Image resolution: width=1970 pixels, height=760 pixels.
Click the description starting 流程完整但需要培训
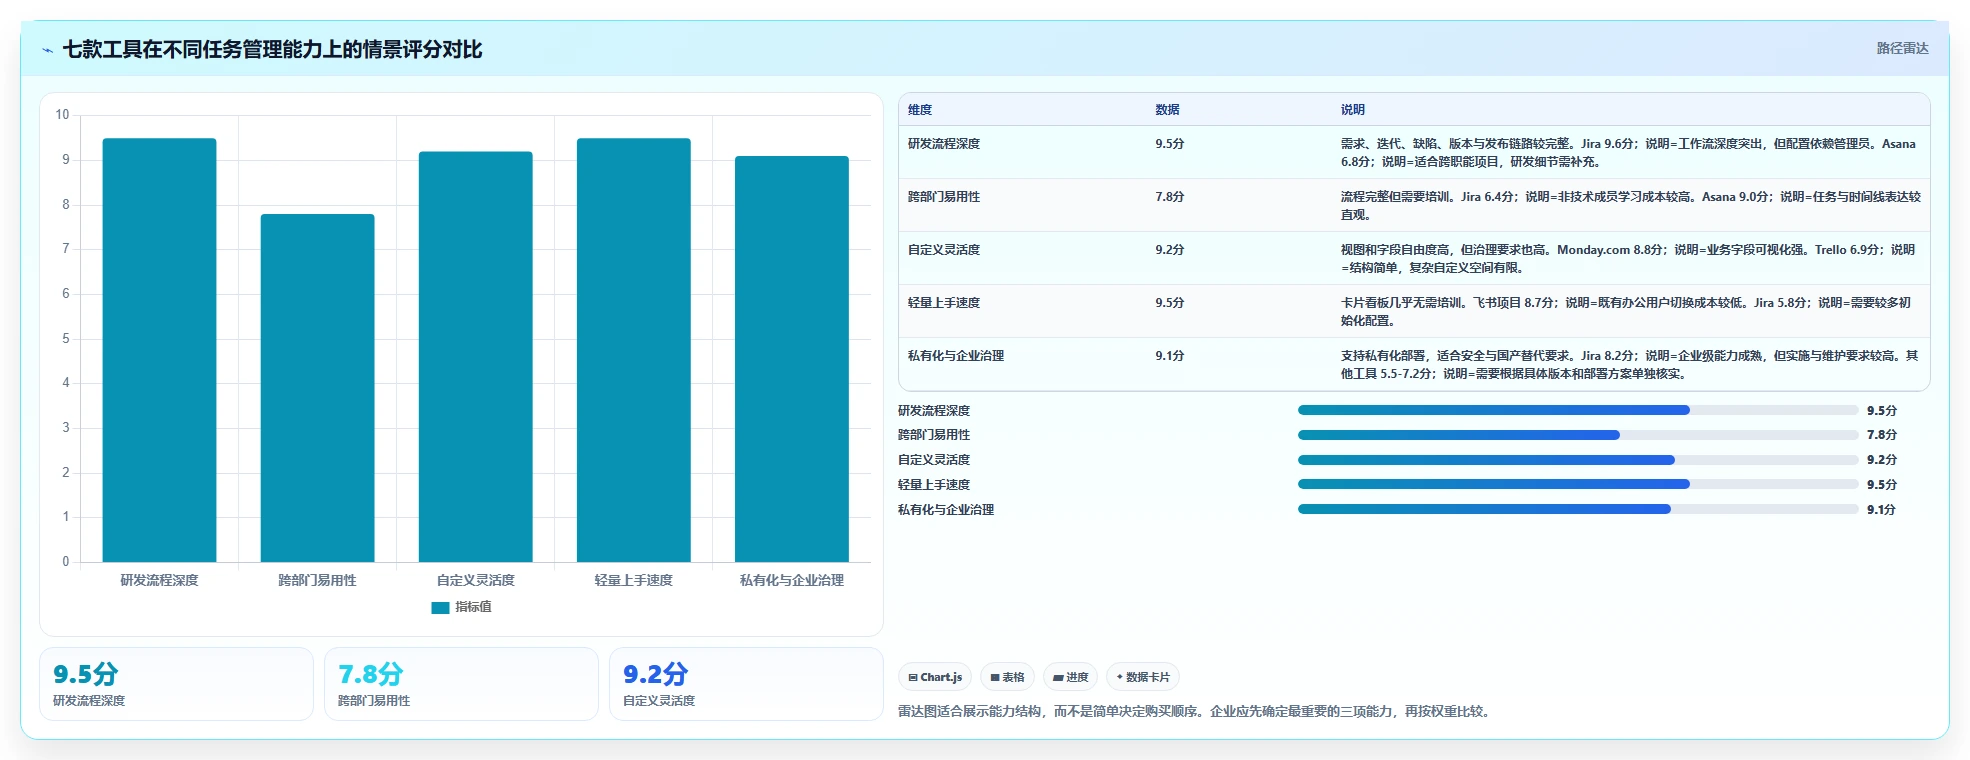pyautogui.click(x=1630, y=206)
